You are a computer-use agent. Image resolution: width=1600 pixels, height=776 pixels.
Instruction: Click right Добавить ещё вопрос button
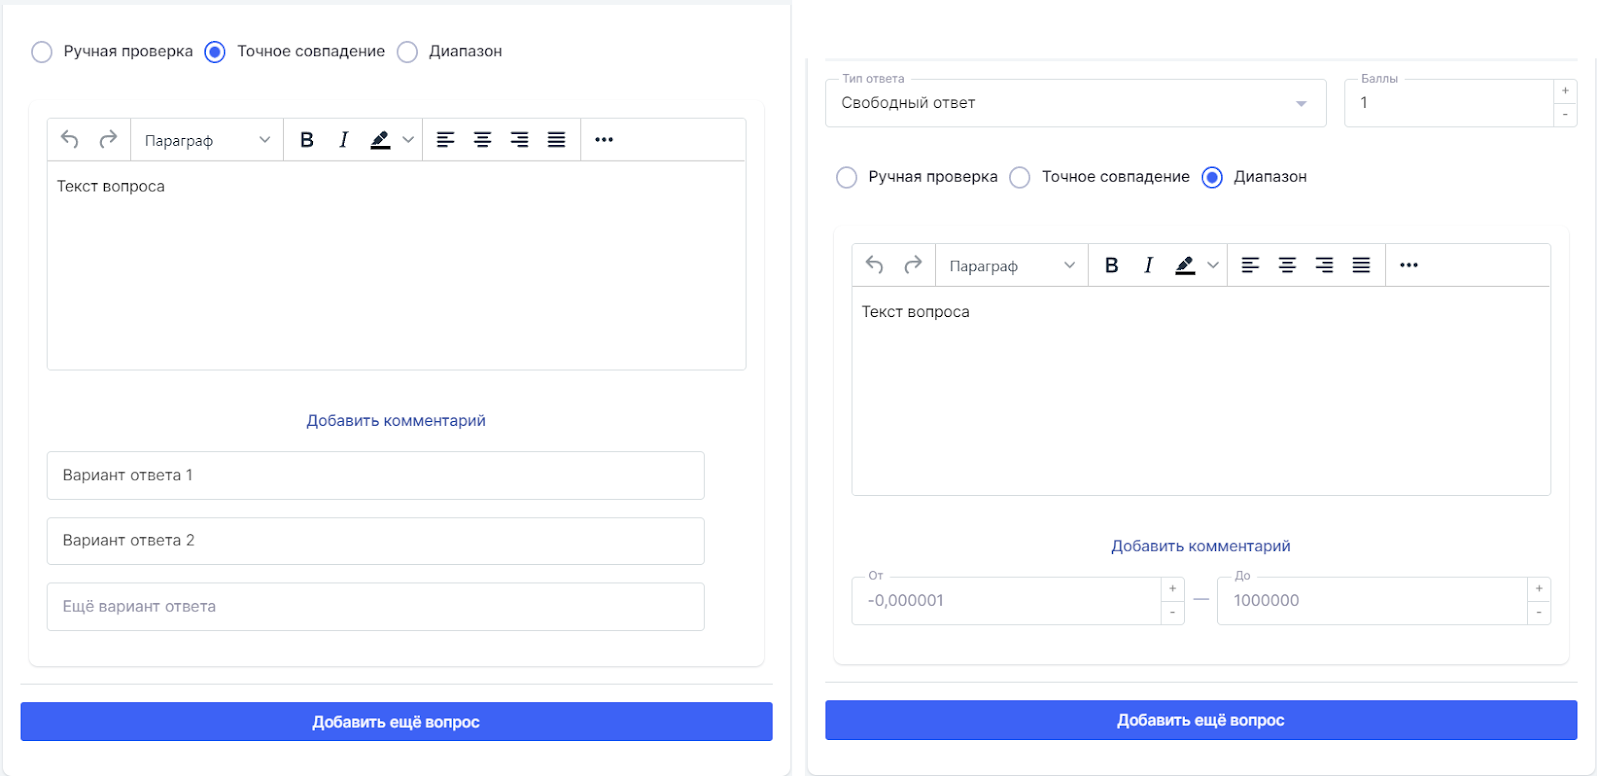(1200, 720)
